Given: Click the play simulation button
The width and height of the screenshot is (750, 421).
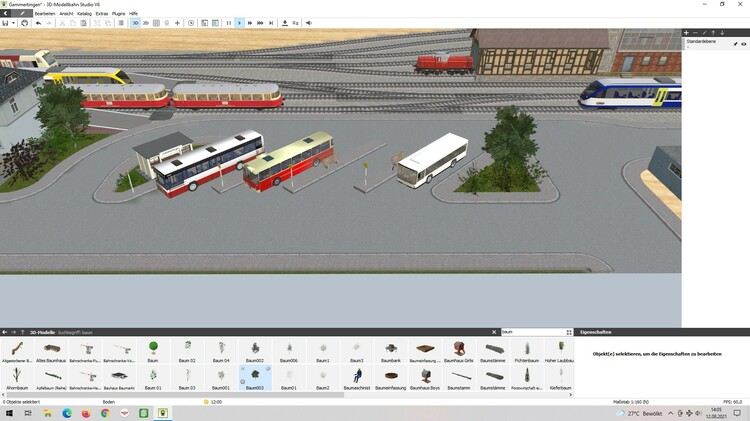Looking at the screenshot, I should pyautogui.click(x=239, y=22).
